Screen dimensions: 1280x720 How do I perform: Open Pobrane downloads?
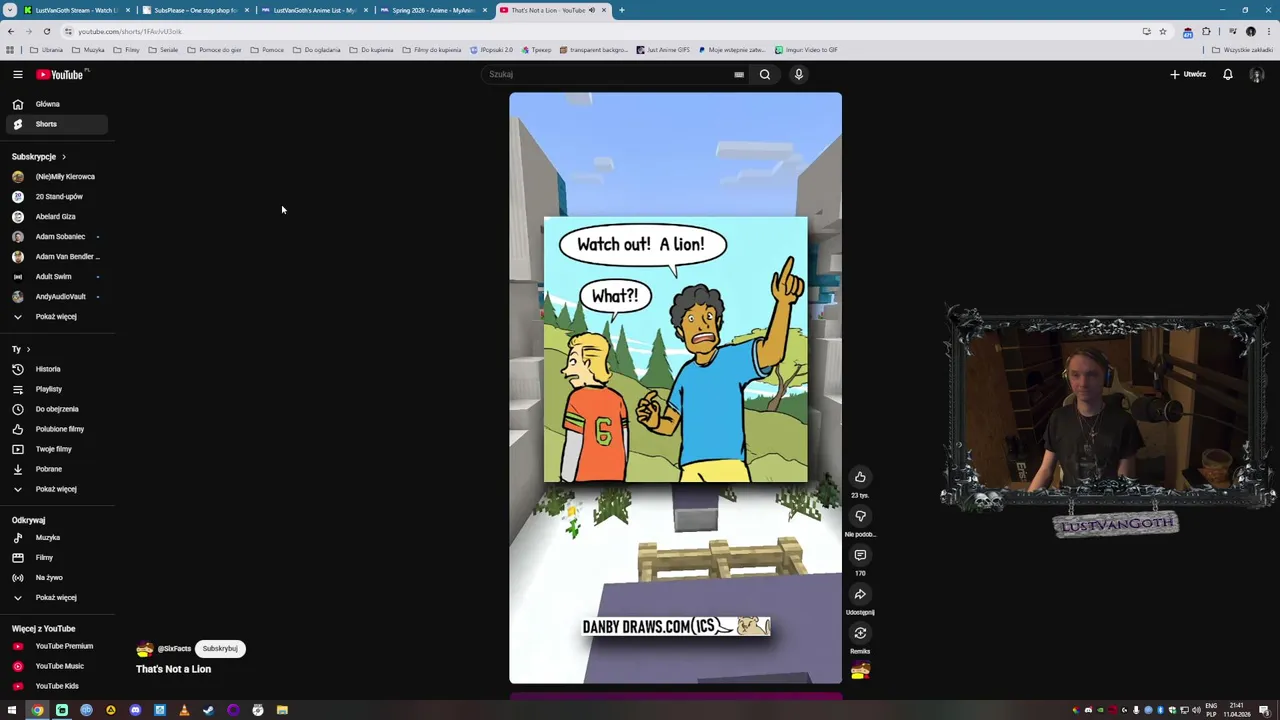click(55, 469)
